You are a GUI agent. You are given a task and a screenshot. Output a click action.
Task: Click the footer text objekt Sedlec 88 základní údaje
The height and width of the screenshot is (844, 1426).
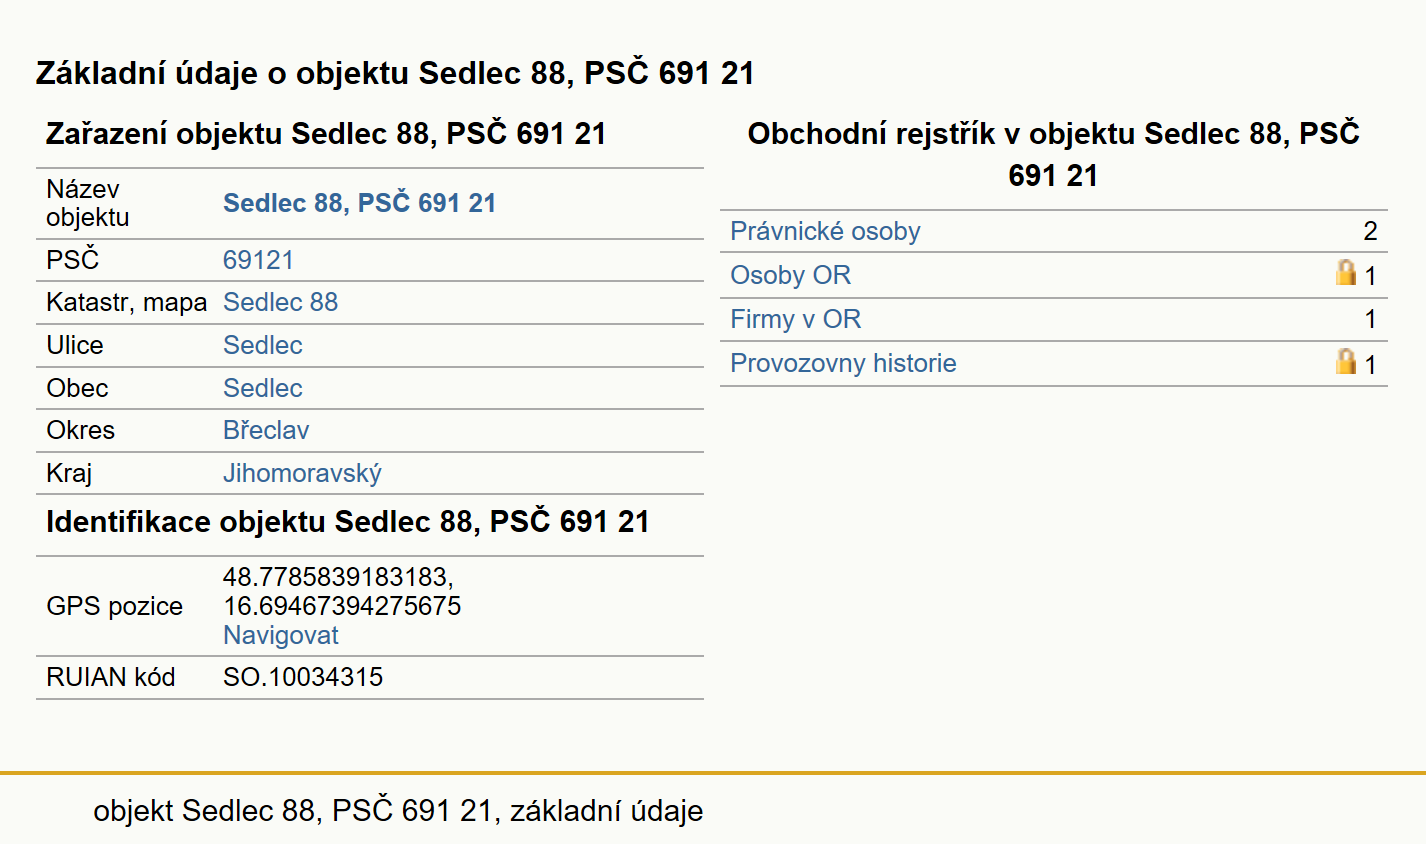click(398, 810)
